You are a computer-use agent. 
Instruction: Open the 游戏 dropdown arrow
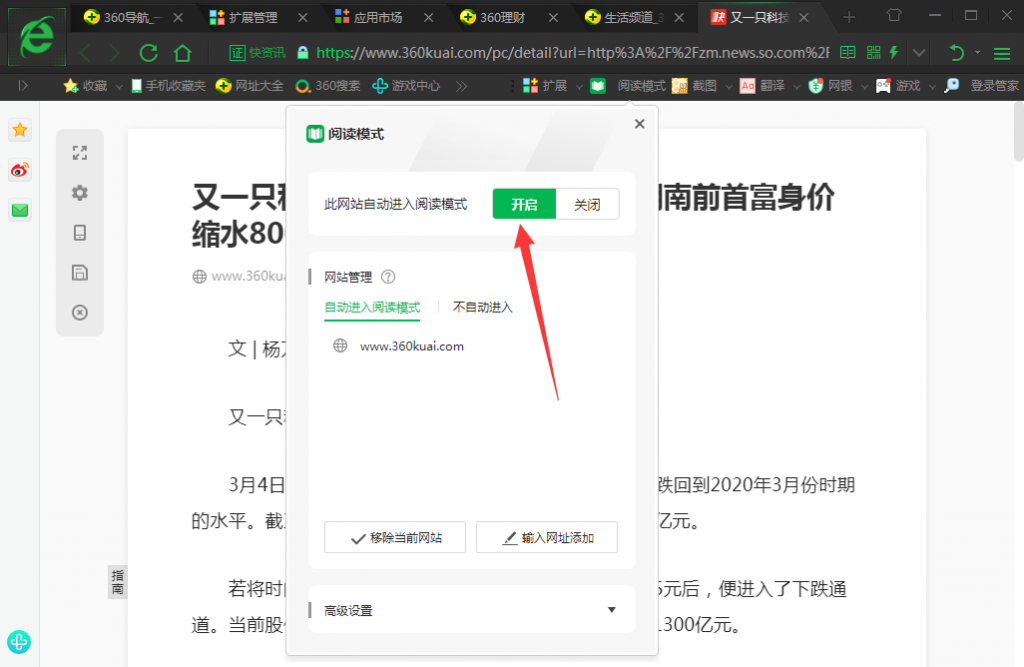932,86
